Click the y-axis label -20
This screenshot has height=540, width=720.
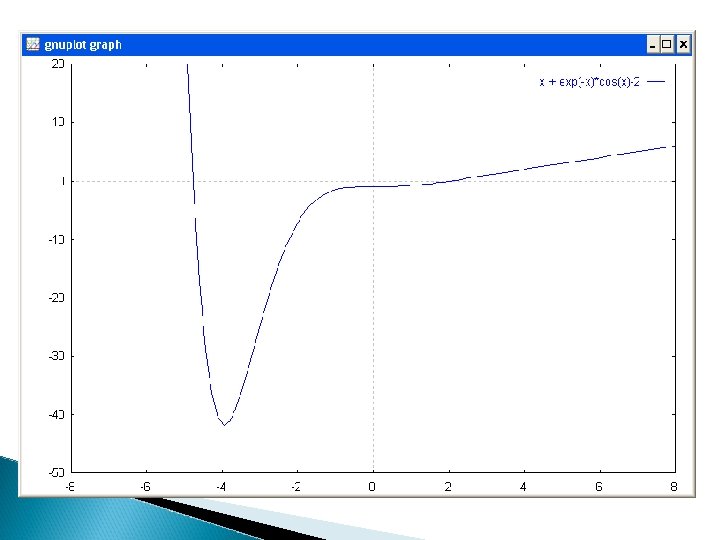(56, 298)
